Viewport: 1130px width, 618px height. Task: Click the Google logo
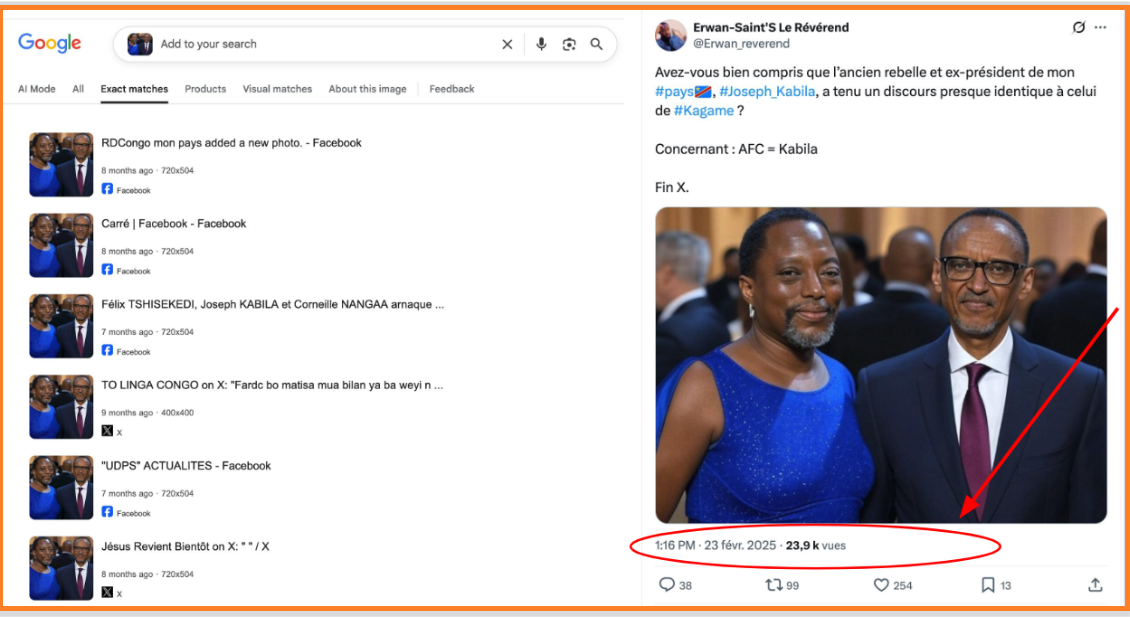pyautogui.click(x=50, y=43)
